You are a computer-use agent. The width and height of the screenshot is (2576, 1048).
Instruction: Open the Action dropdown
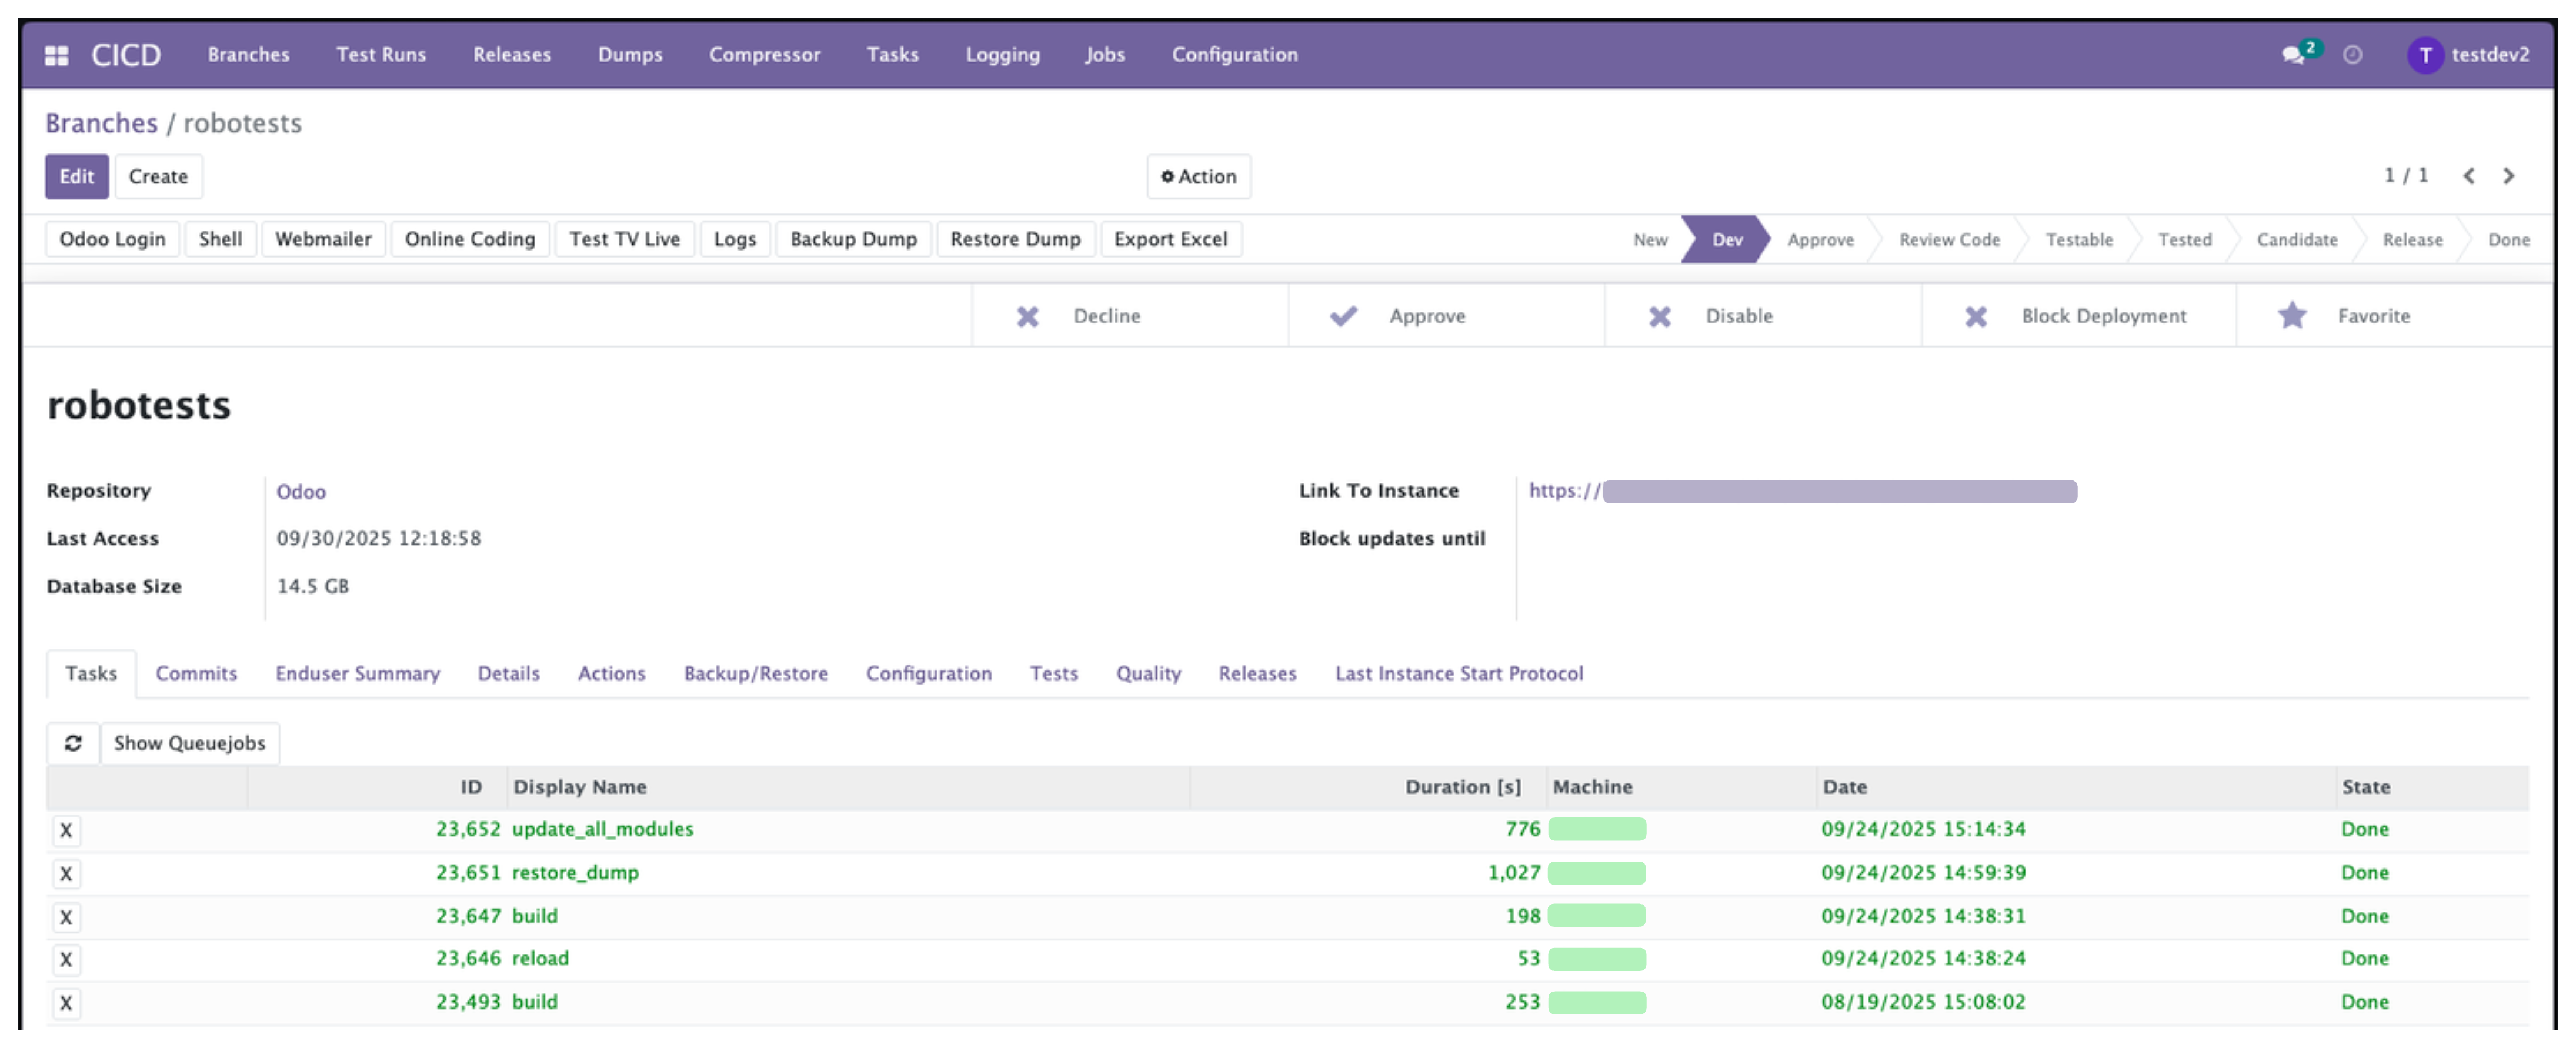1198,177
